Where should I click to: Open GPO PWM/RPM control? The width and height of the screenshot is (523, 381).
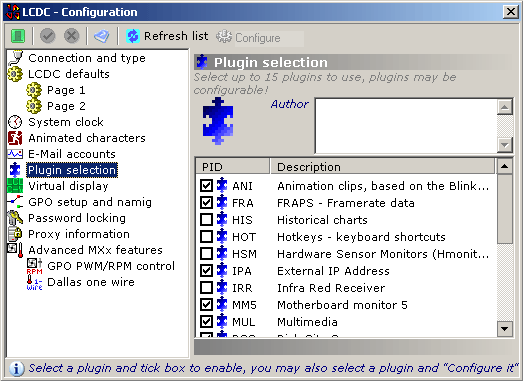[x=111, y=266]
